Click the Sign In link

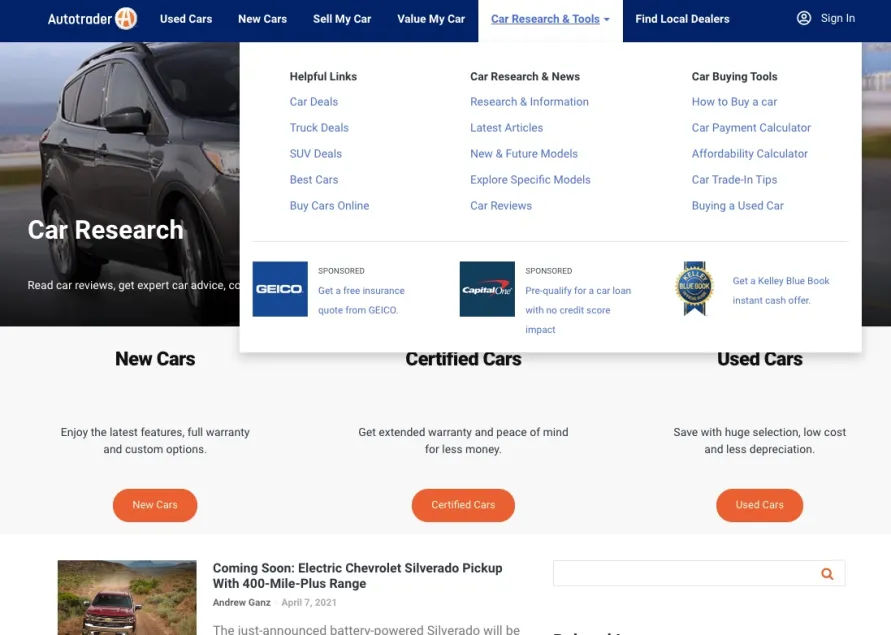(x=838, y=18)
